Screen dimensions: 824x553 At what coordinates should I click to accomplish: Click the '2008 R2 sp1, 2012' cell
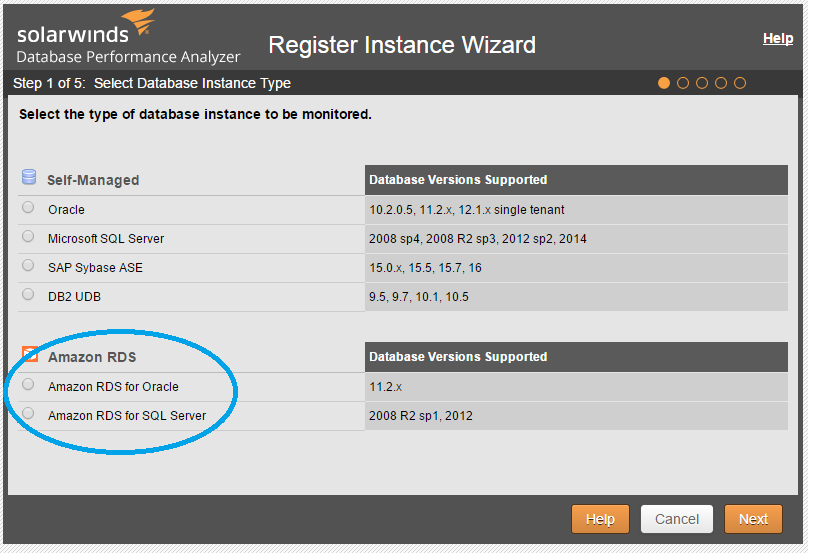[x=576, y=416]
